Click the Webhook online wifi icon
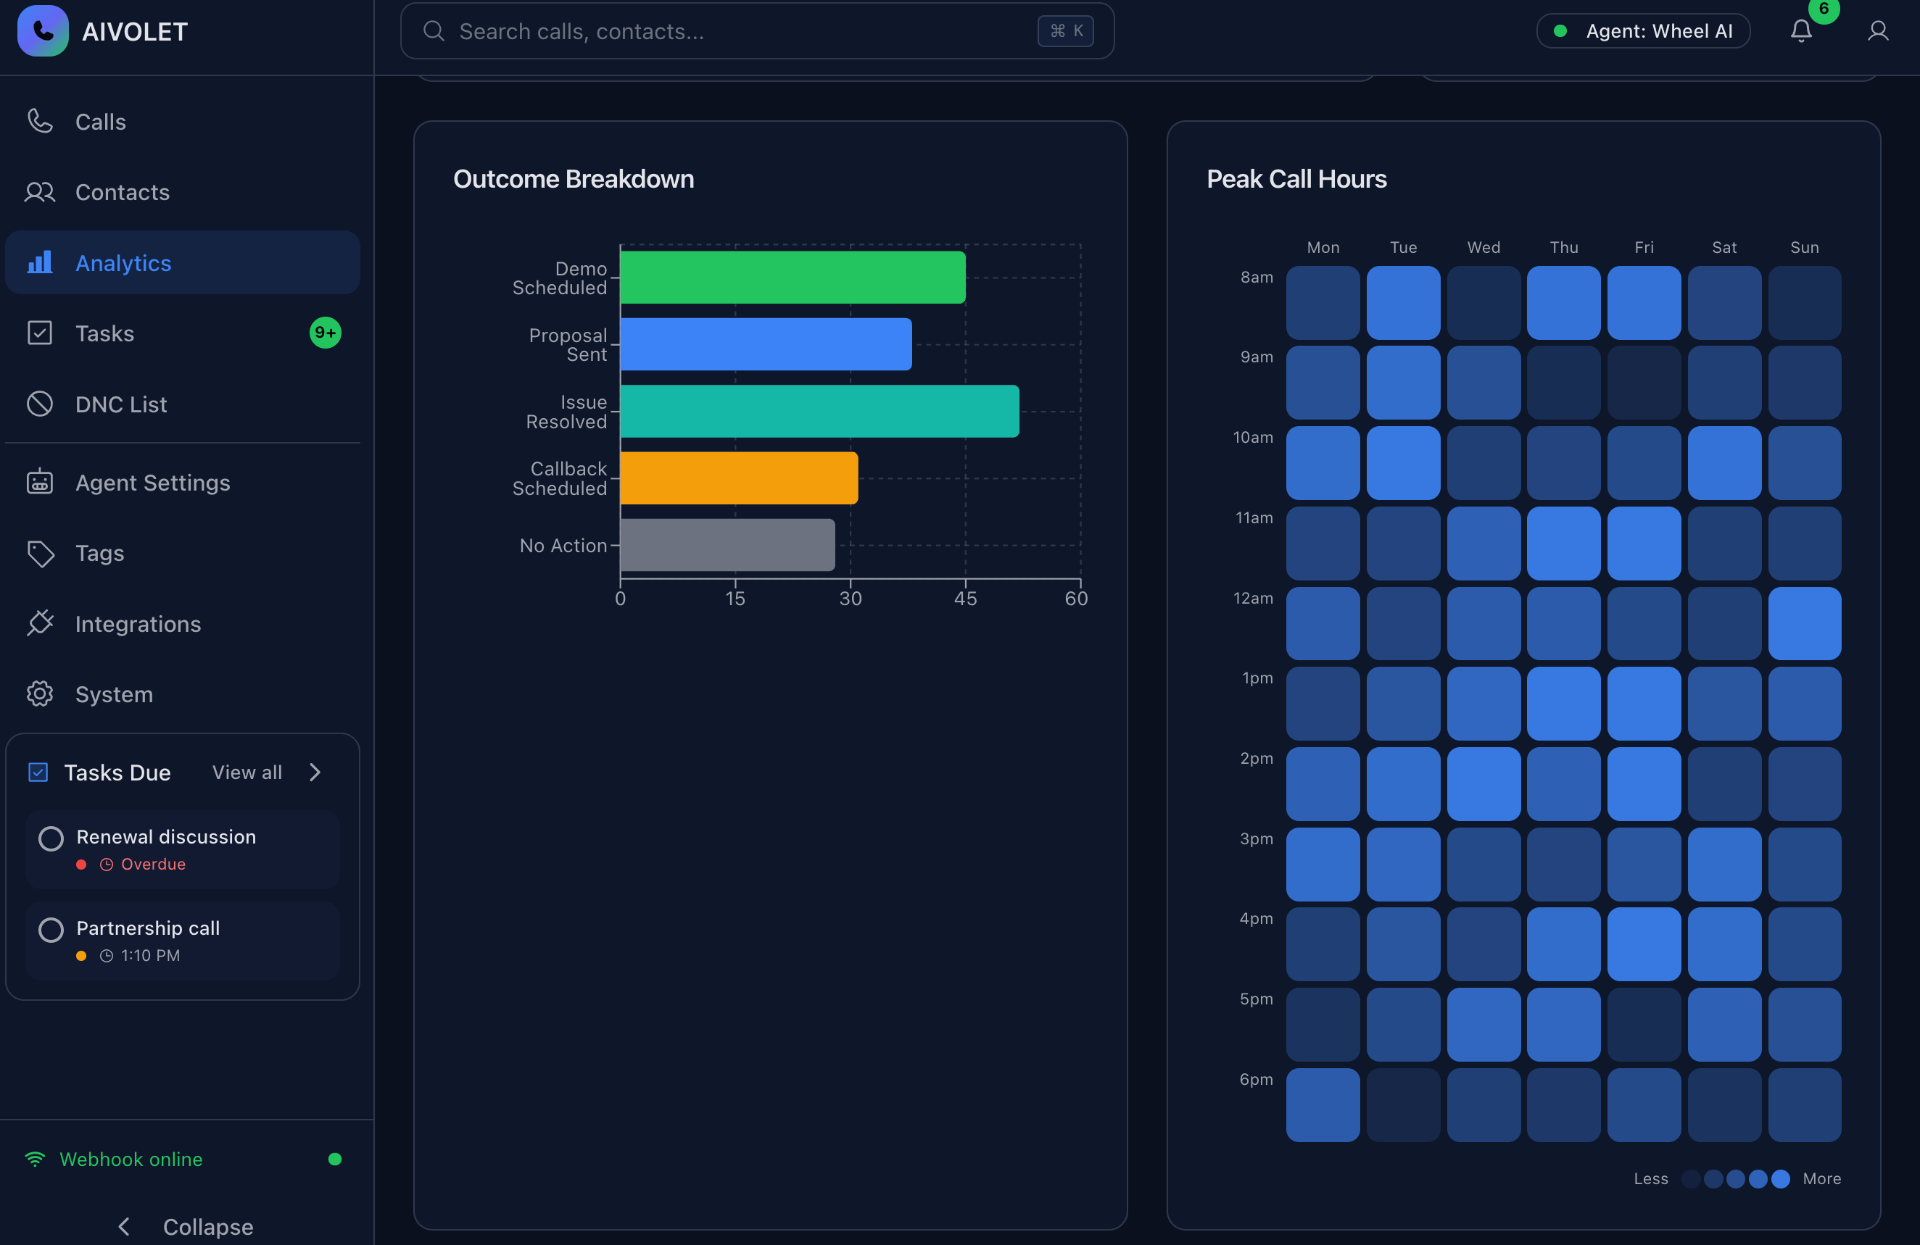Image resolution: width=1920 pixels, height=1245 pixels. pos(35,1159)
